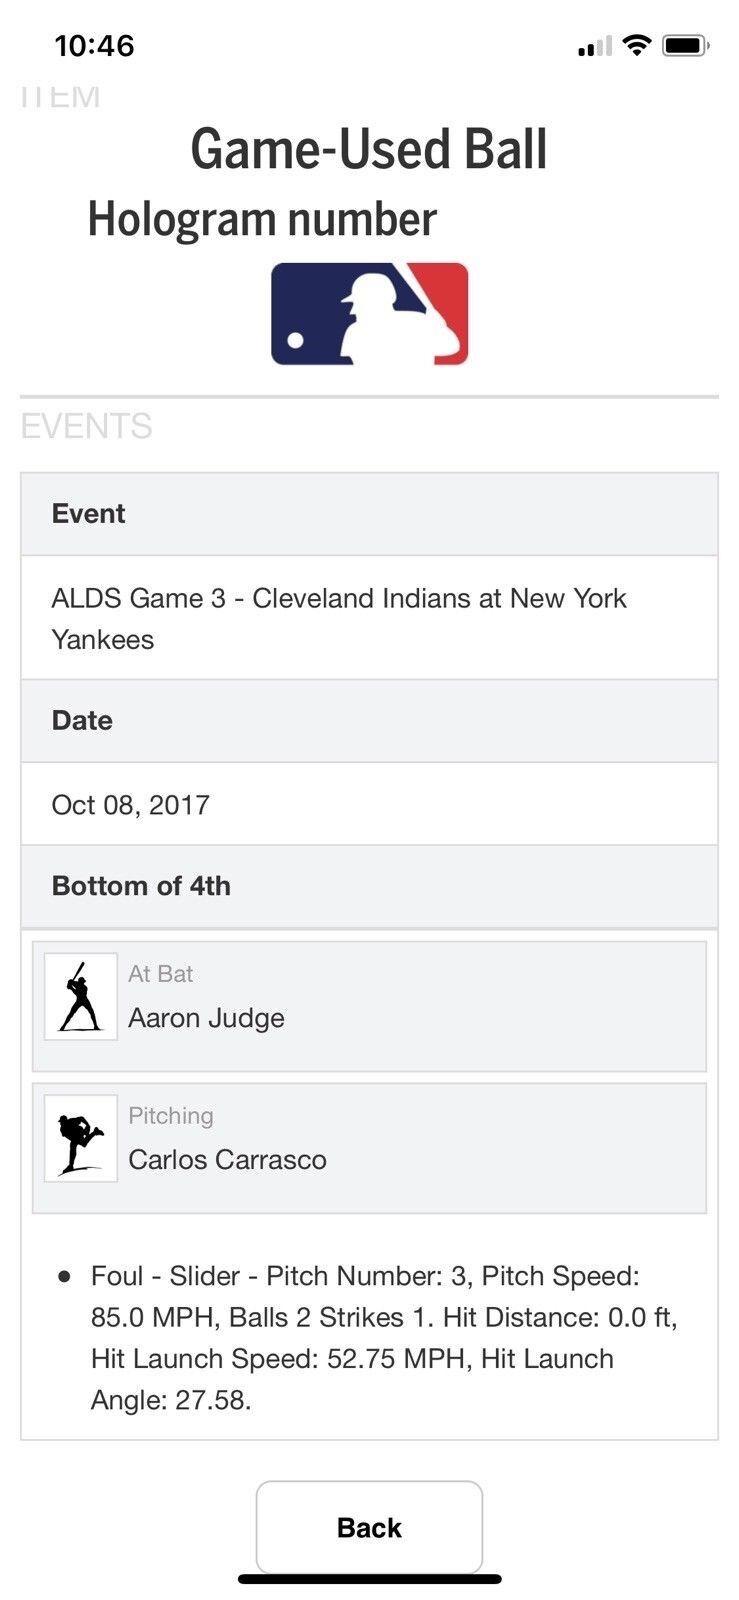Tap the Date section header
739x1600 pixels.
coord(369,721)
